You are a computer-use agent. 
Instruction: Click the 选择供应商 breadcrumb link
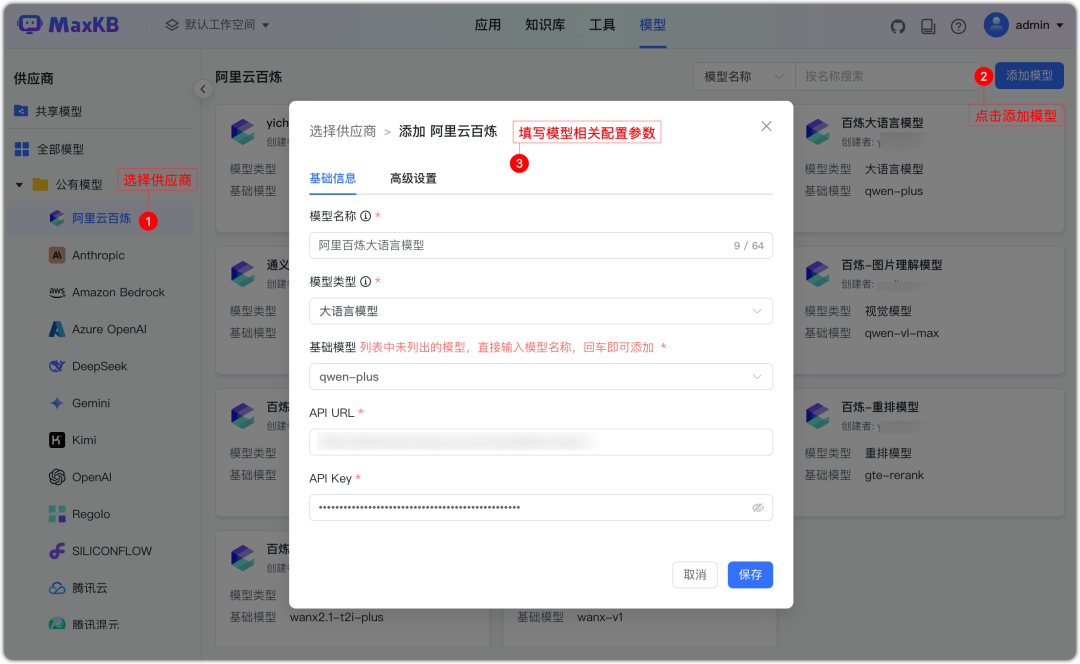342,132
